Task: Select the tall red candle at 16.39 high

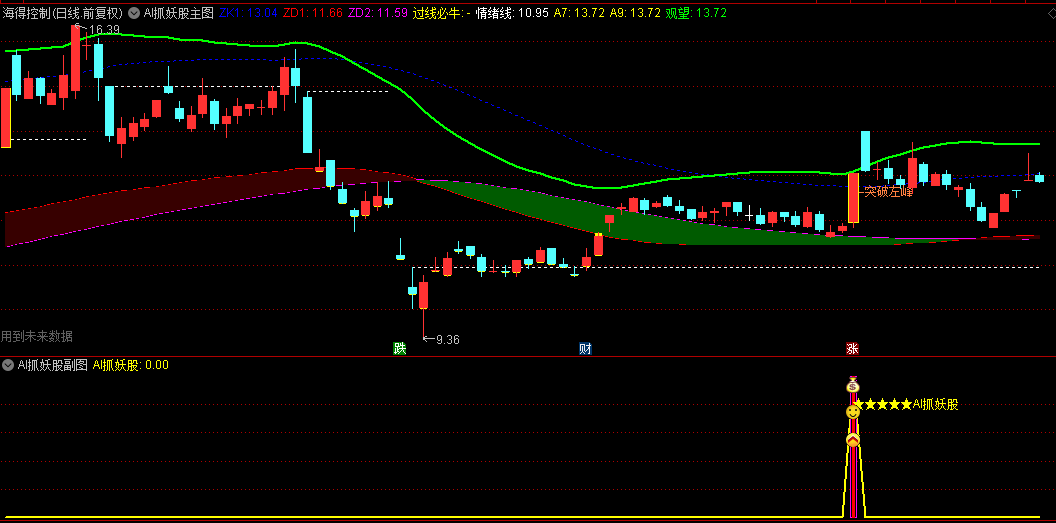Action: [75, 58]
